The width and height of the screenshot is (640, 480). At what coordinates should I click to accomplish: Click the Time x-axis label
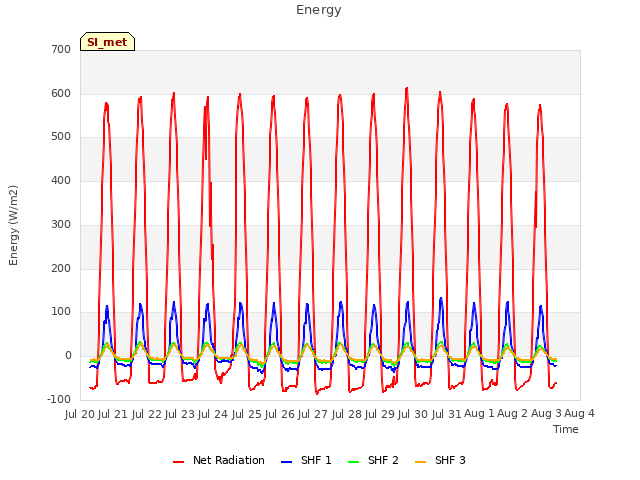point(566,429)
